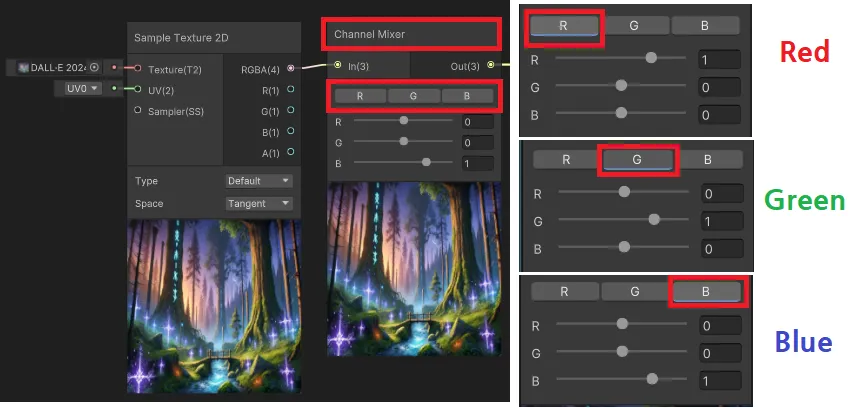The height and width of the screenshot is (408, 856).
Task: Click the B value field in the Blue panel
Action: pos(721,381)
